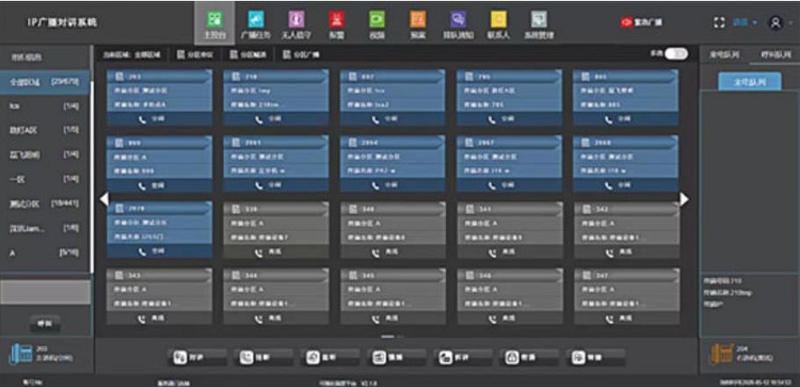Viewport: 800px width, 387px height.
Task: Click the page indicator dots below cards
Action: click(x=392, y=337)
